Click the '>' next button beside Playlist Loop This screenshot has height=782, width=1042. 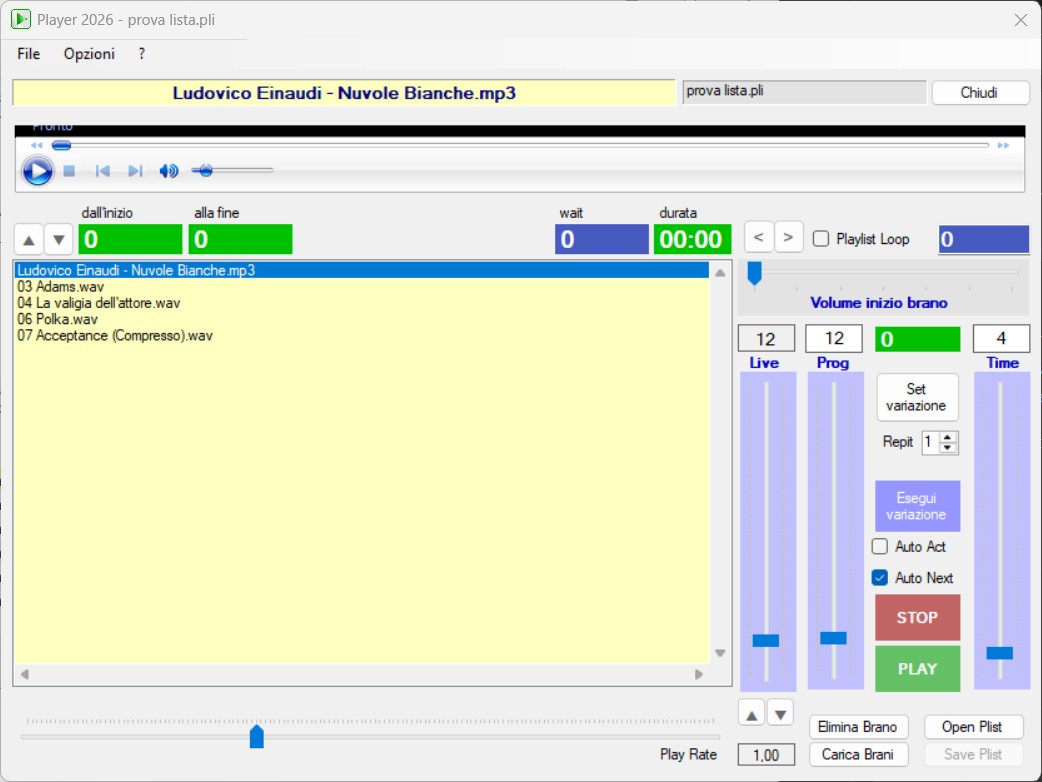click(x=788, y=237)
